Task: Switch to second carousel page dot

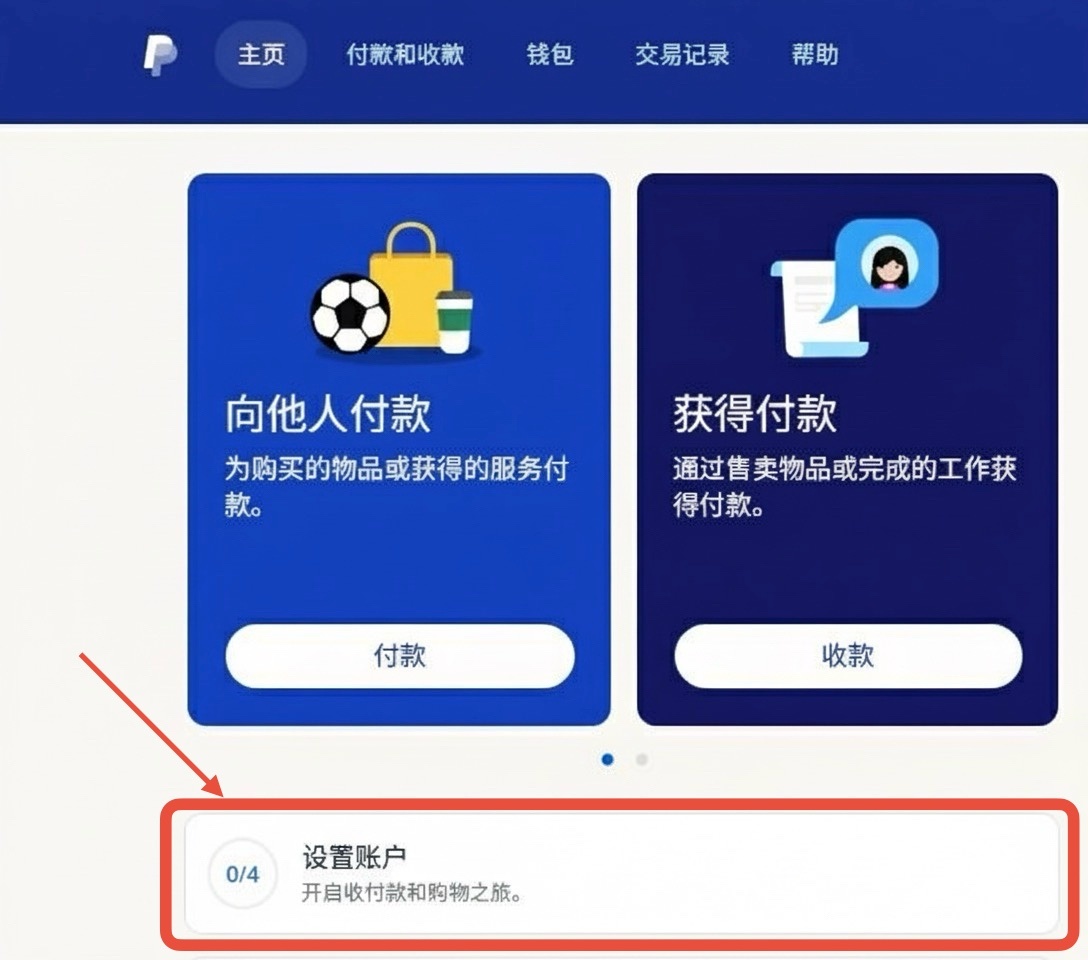Action: (x=642, y=760)
